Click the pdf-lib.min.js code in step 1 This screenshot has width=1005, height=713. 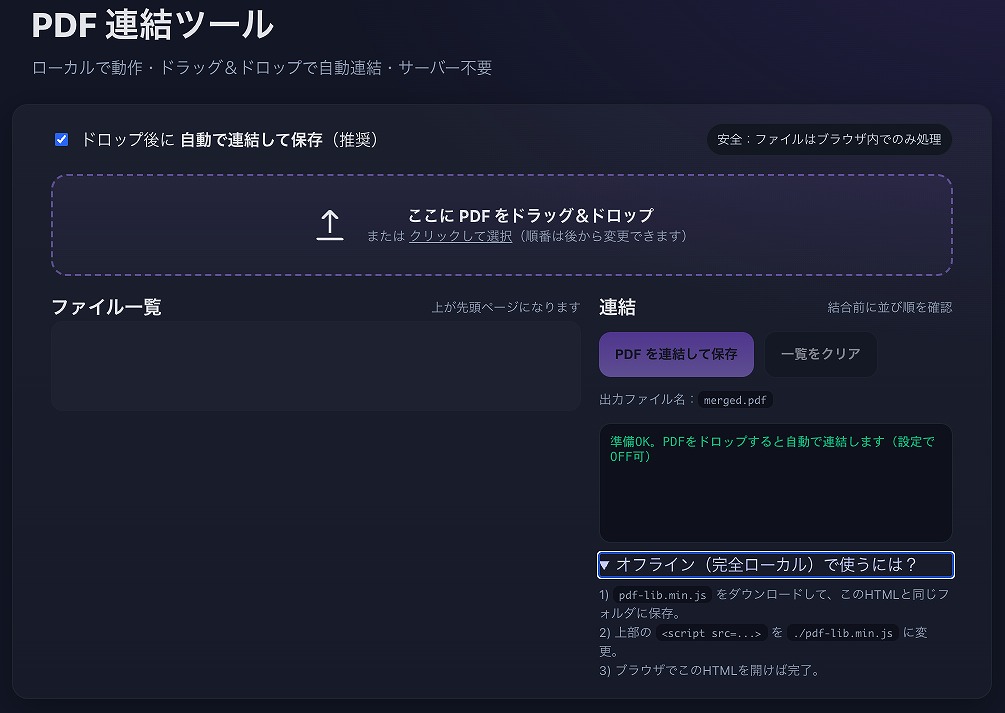coord(662,595)
